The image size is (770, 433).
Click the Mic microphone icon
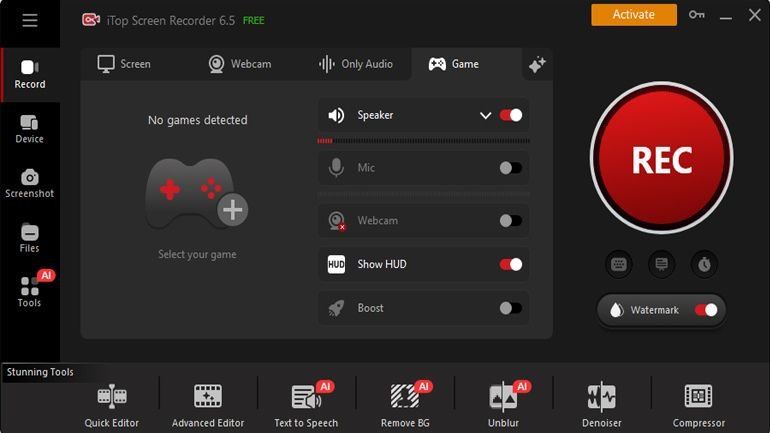tap(336, 168)
